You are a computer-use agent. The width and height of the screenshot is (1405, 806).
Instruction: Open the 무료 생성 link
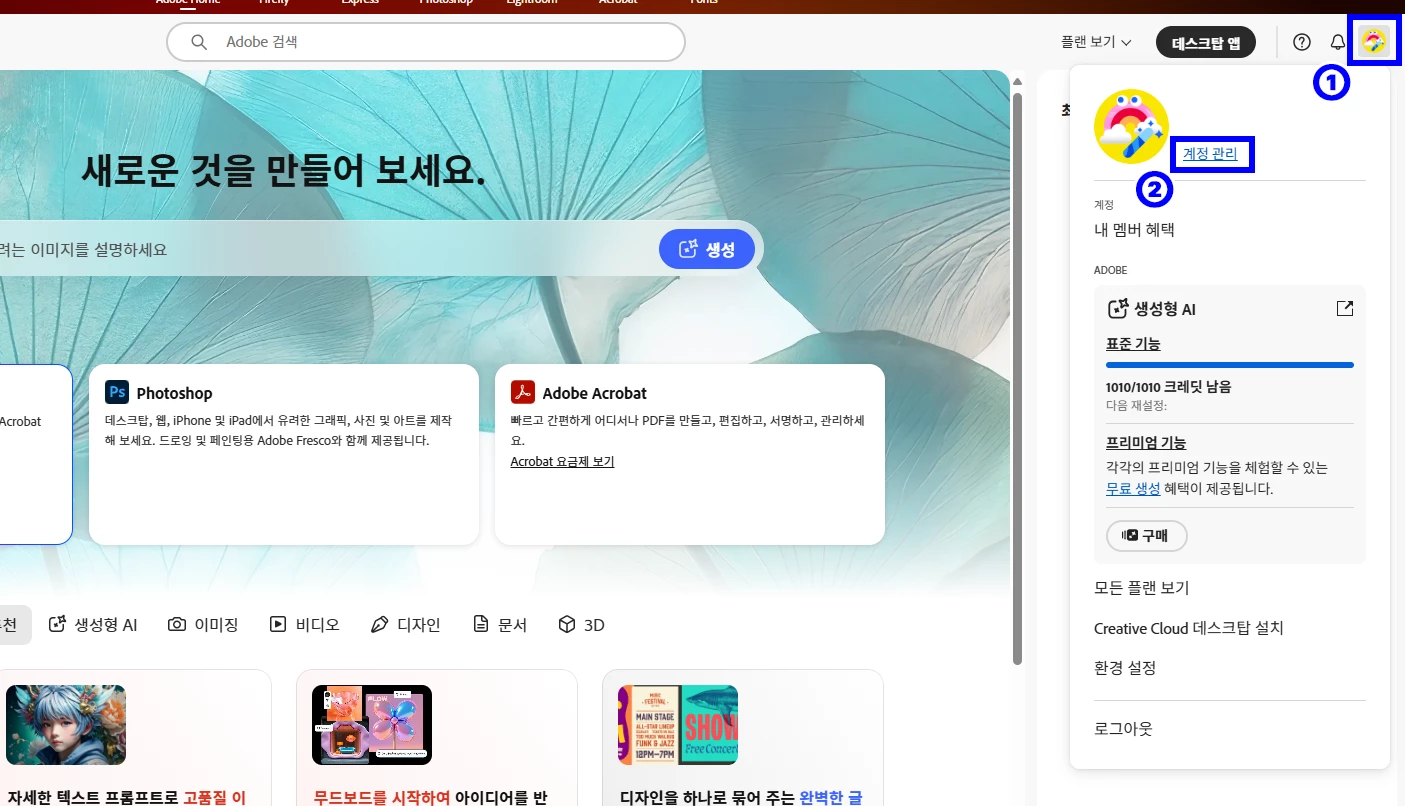(1133, 488)
